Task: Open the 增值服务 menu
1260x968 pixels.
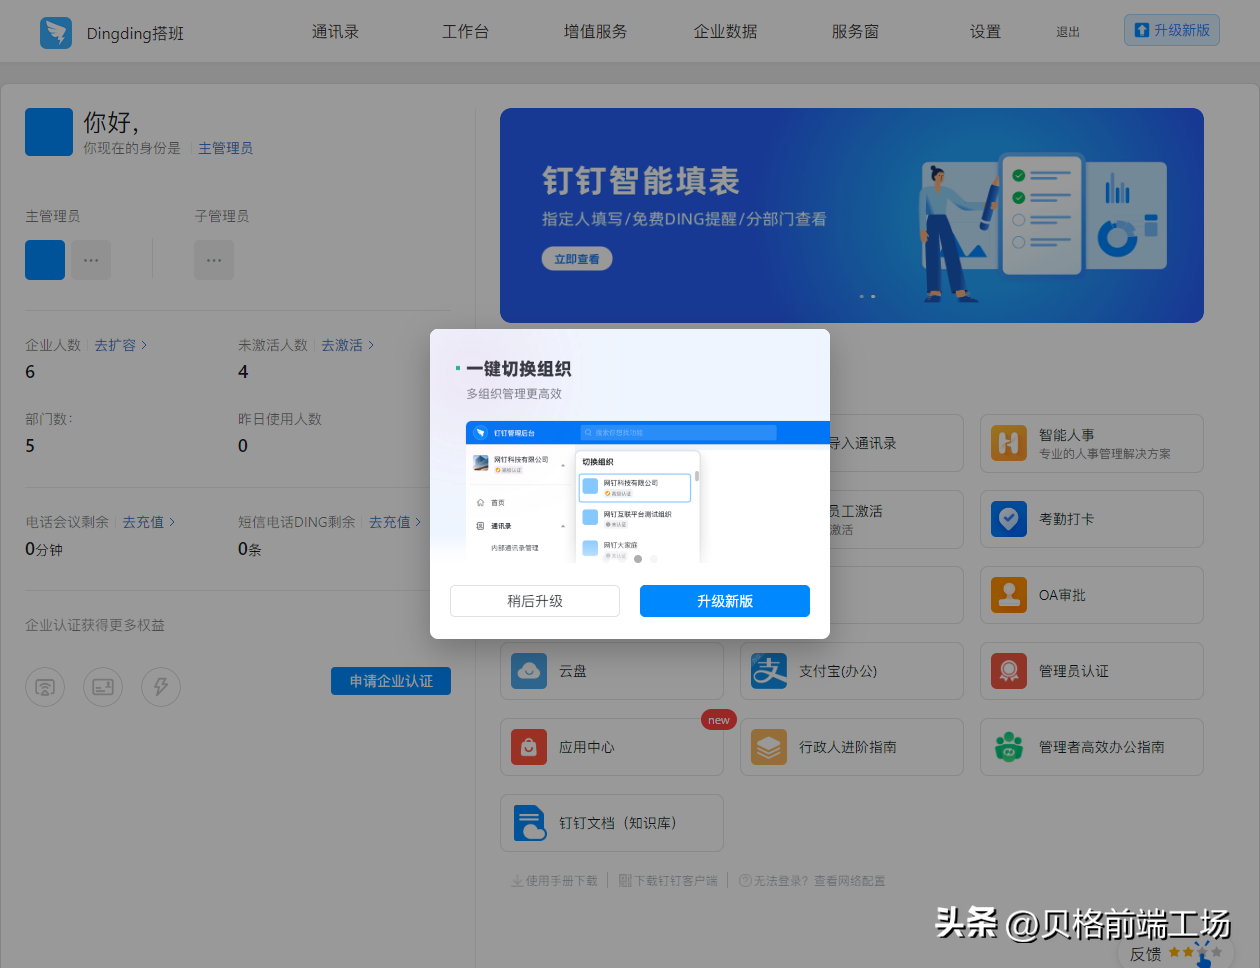Action: (595, 32)
